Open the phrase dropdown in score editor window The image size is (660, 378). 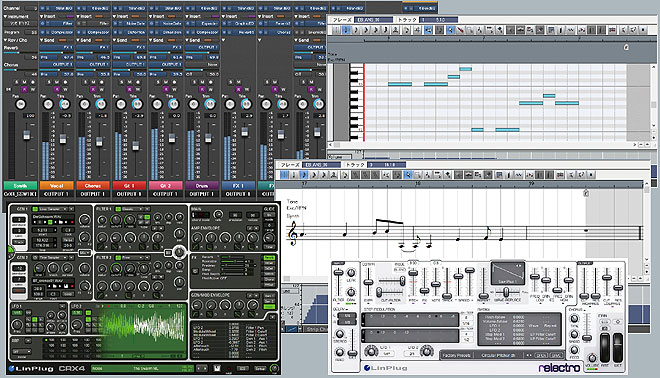(x=322, y=165)
